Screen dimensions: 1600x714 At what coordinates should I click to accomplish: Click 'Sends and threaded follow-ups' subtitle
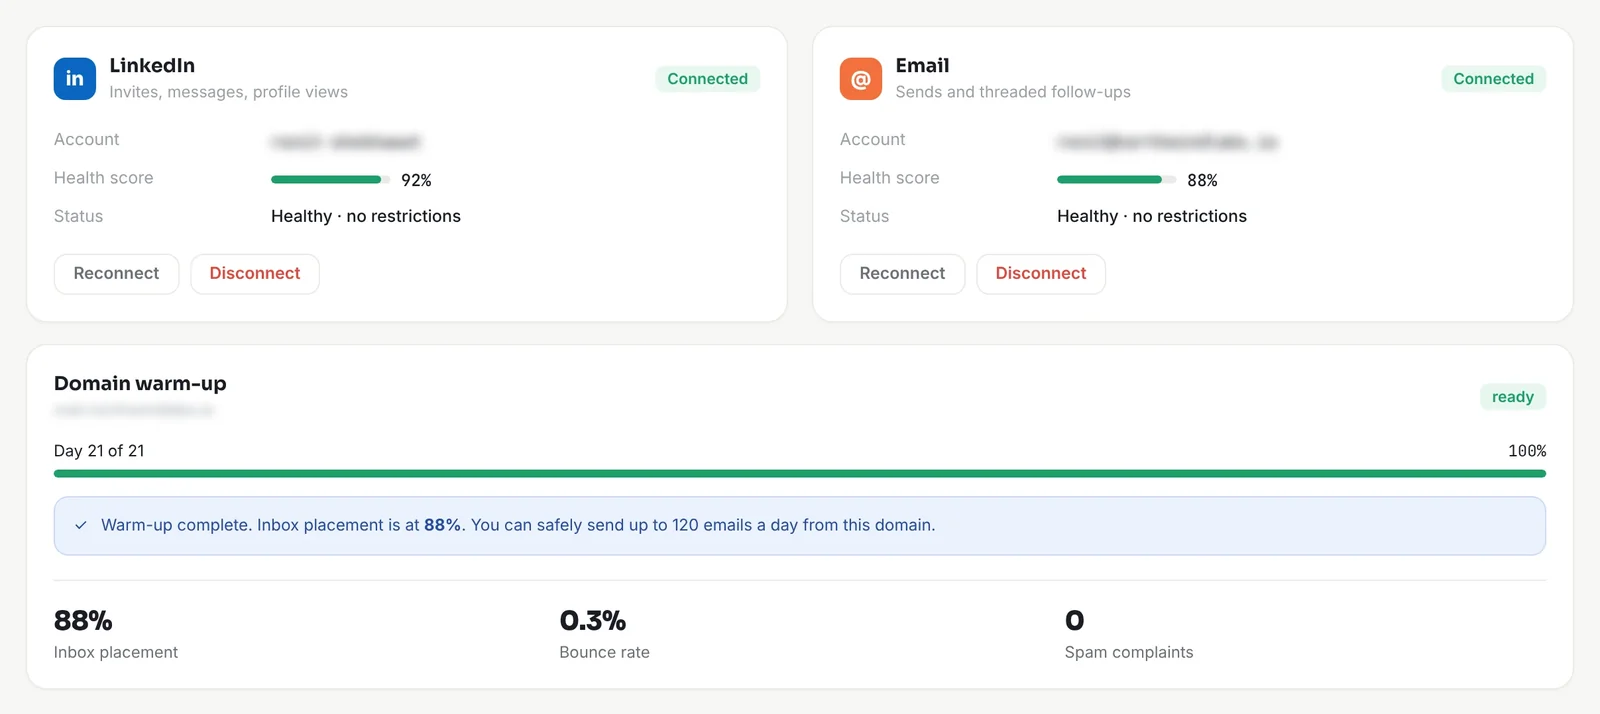pos(1013,92)
